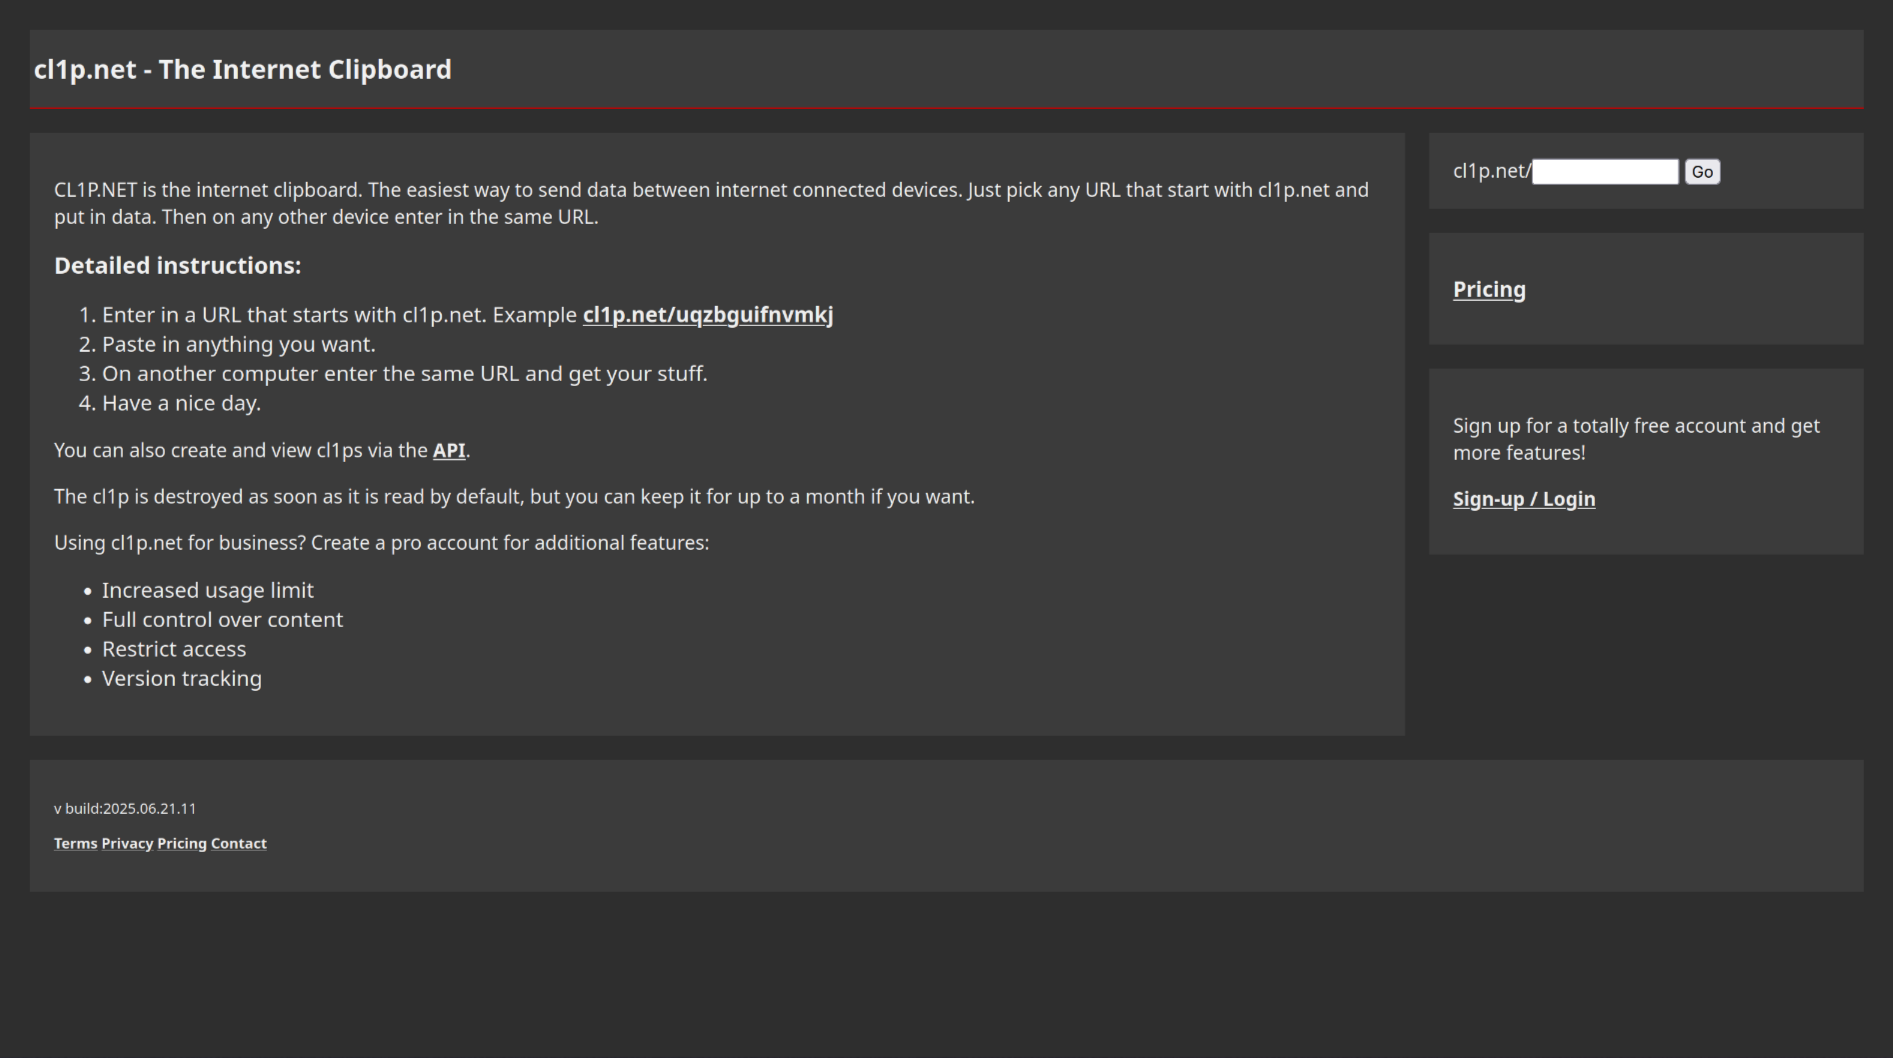Image resolution: width=1893 pixels, height=1058 pixels.
Task: Open the Pricing link in the sidebar
Action: (x=1488, y=290)
